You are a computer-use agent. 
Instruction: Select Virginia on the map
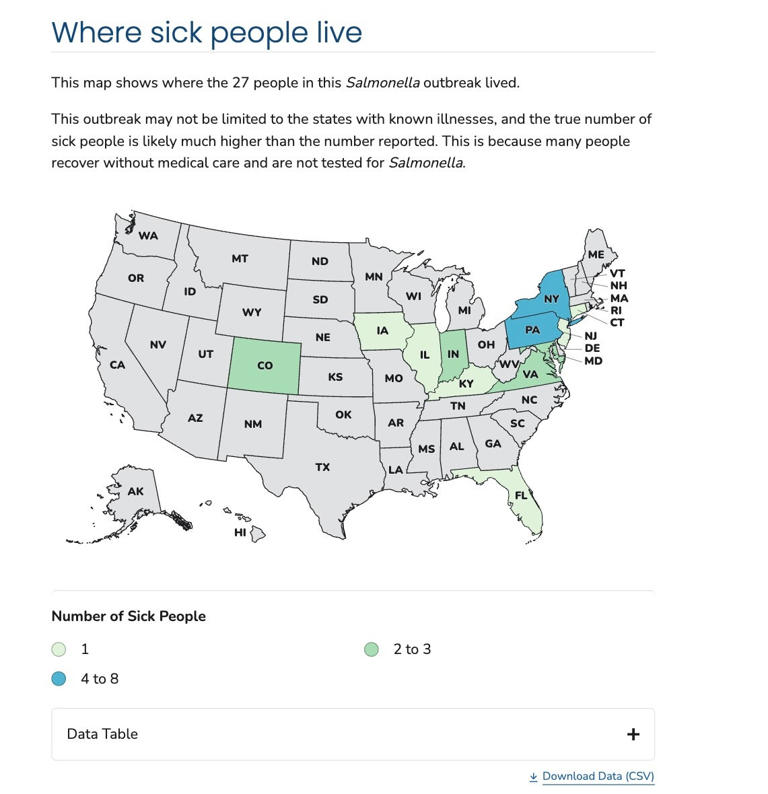tap(530, 375)
